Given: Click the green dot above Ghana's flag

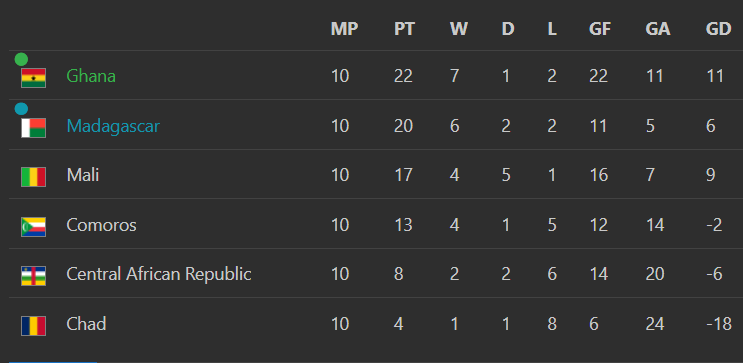Looking at the screenshot, I should 21,59.
